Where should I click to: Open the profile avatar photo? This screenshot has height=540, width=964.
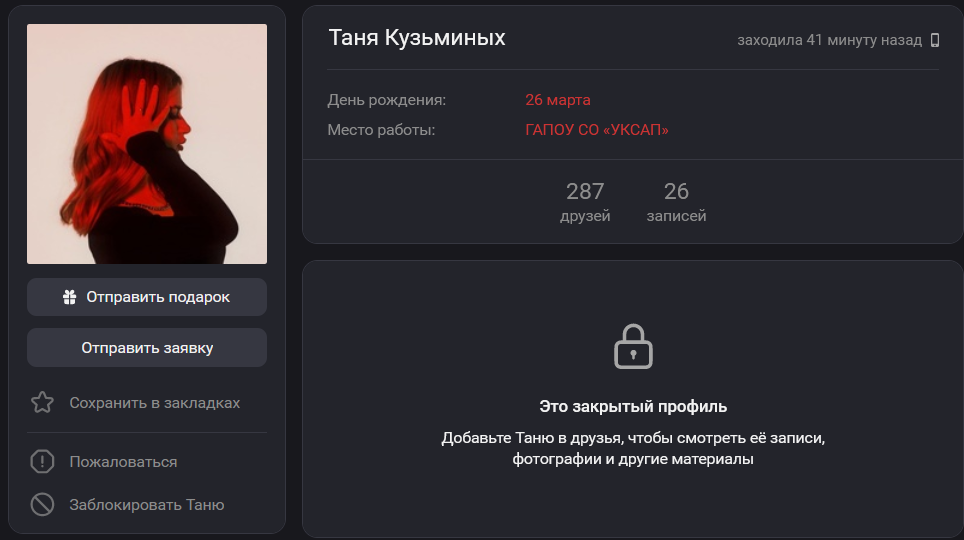click(x=147, y=144)
